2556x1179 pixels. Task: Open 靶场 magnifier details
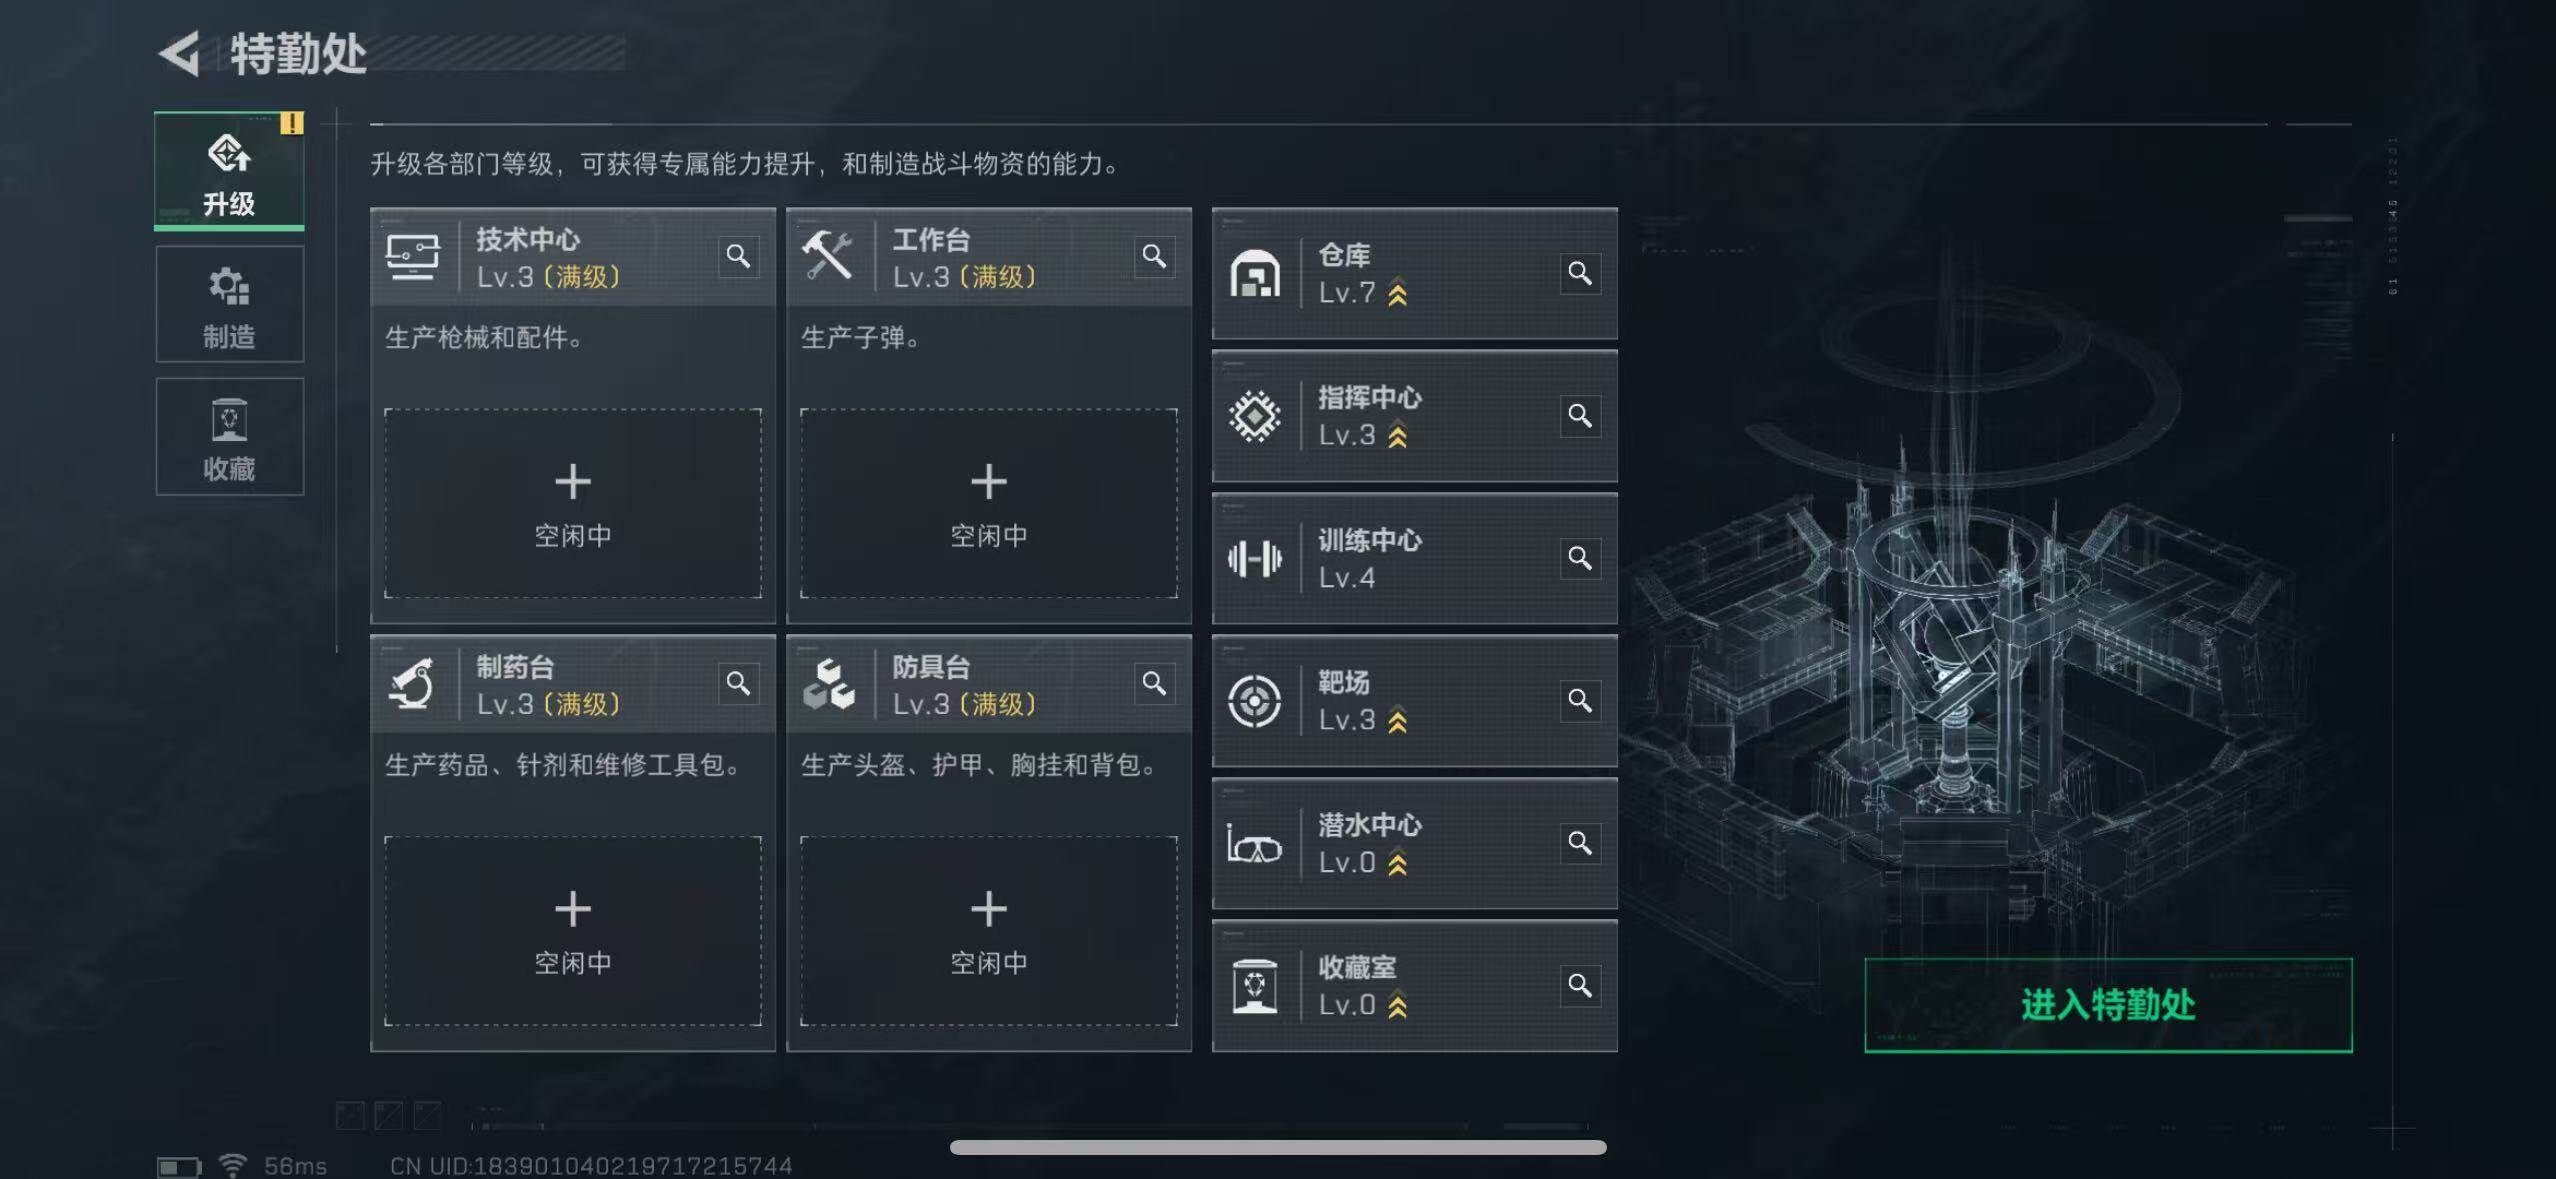tap(1580, 700)
